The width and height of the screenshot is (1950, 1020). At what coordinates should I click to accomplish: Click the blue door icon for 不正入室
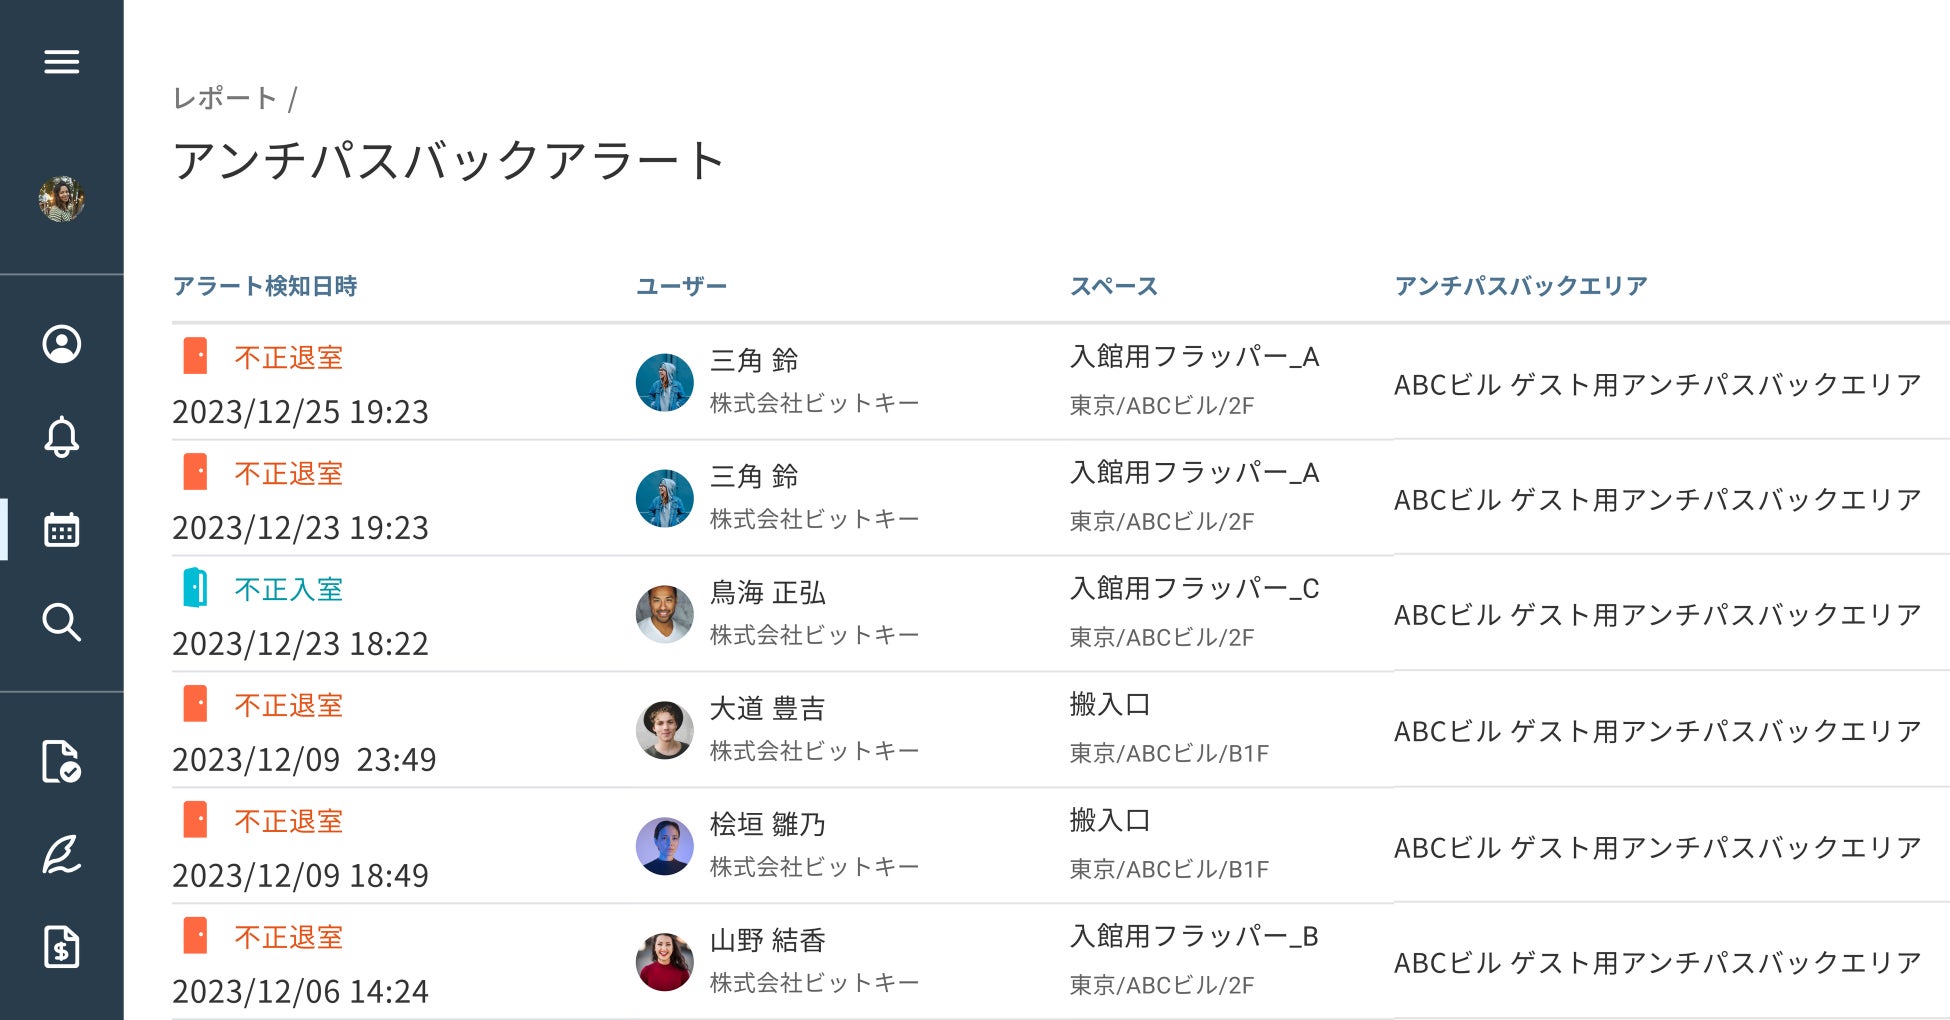[195, 588]
